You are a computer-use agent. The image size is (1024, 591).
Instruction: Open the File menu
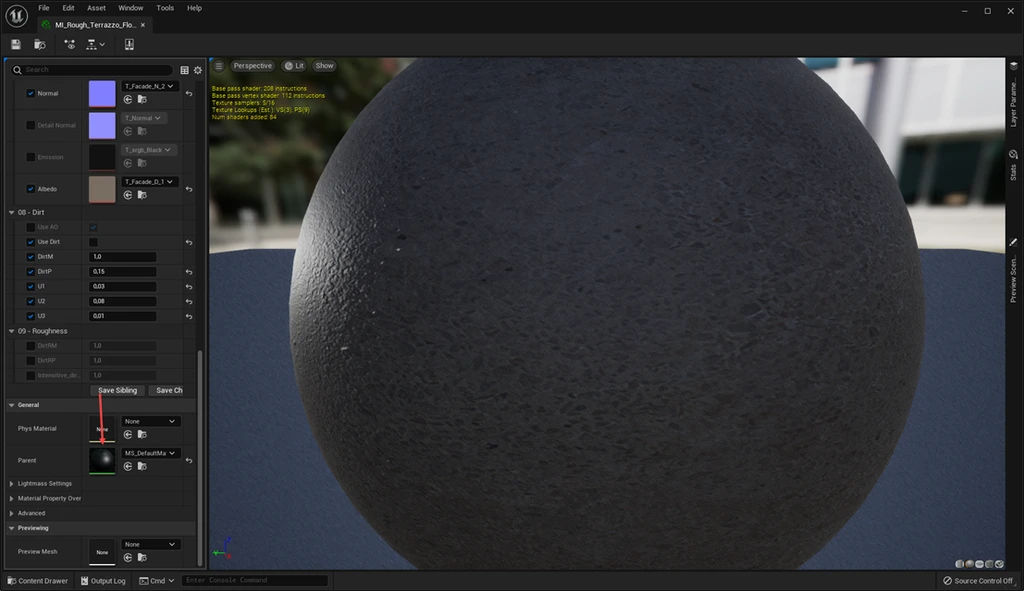pyautogui.click(x=44, y=8)
